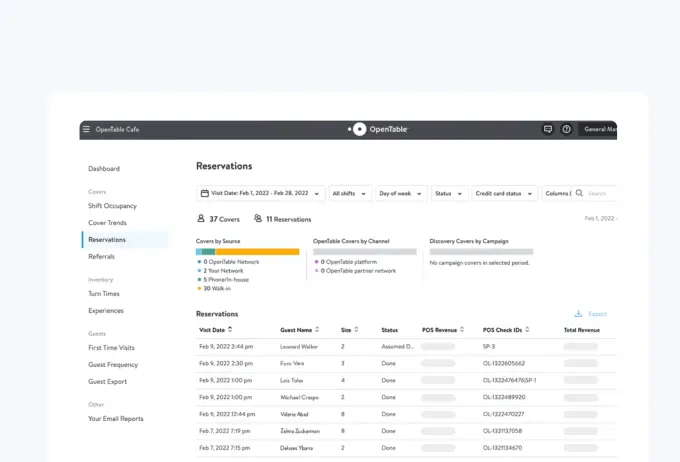This screenshot has width=680, height=462.
Task: Click the calendar icon in Visit Date filter
Action: (205, 193)
